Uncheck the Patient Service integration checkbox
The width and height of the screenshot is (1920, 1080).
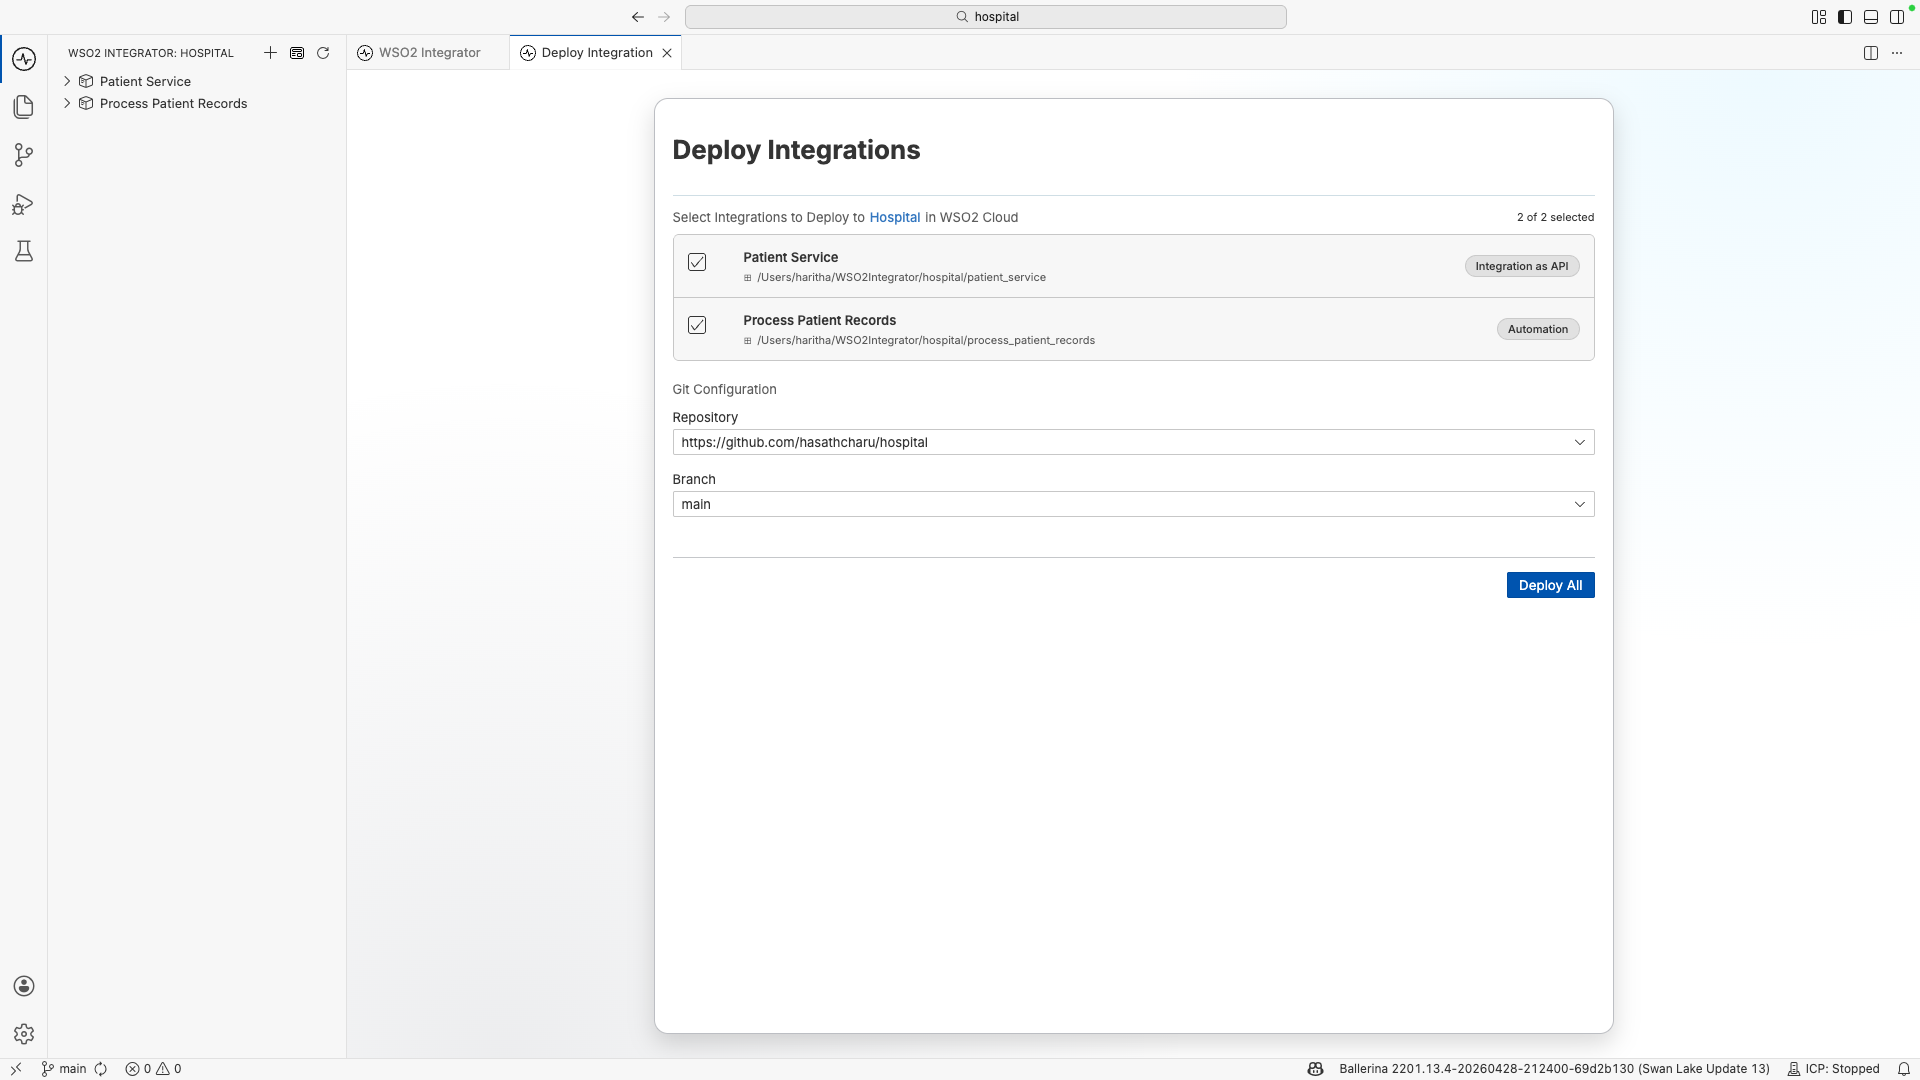(x=697, y=262)
